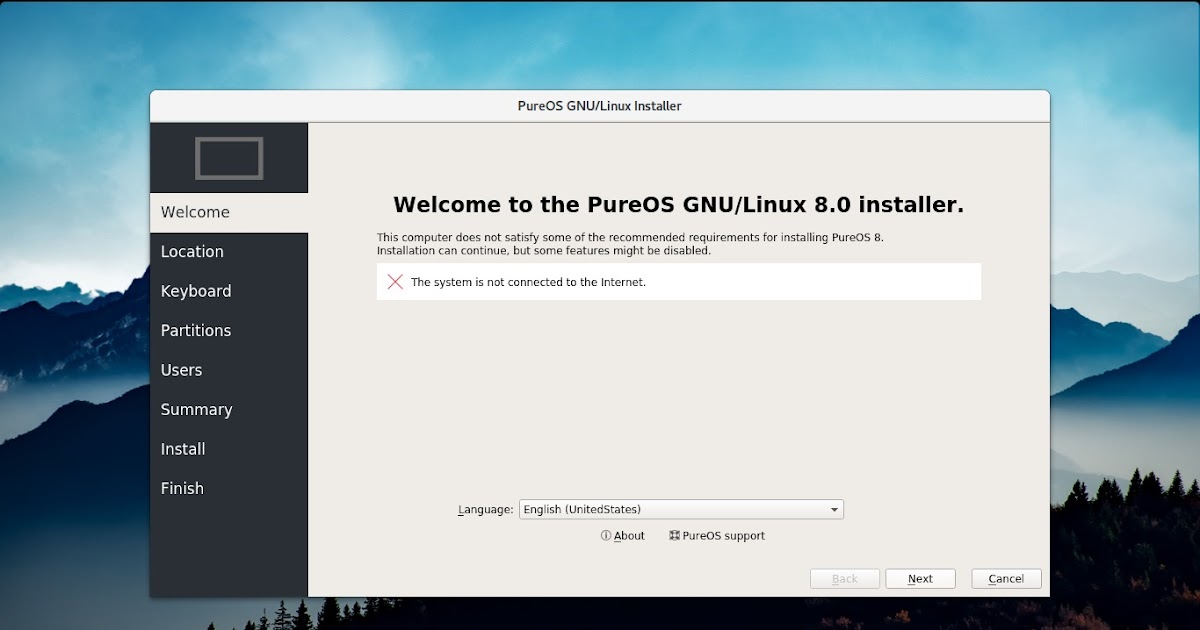Click the Next button
This screenshot has height=630, width=1200.
click(919, 578)
